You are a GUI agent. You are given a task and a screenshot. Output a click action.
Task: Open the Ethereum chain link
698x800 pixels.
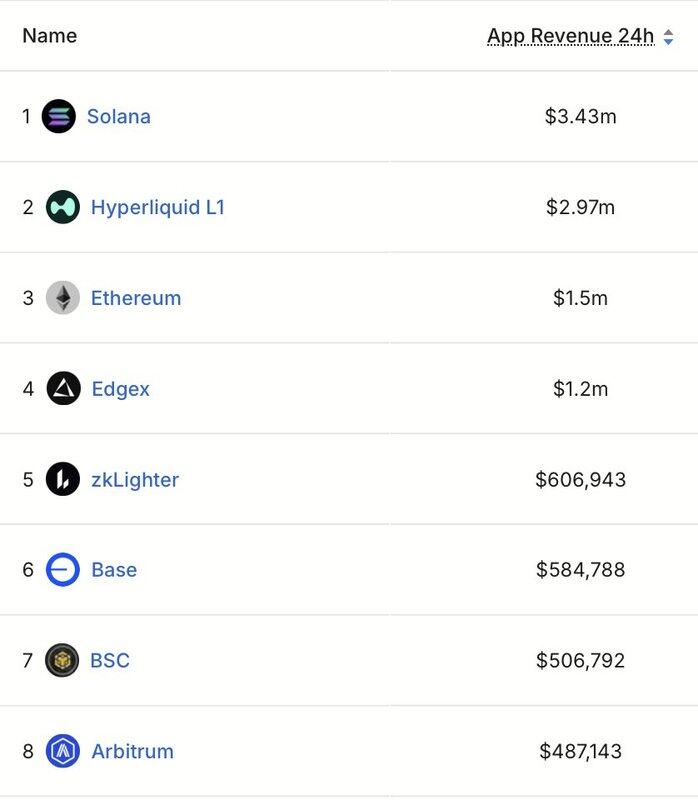pos(136,298)
